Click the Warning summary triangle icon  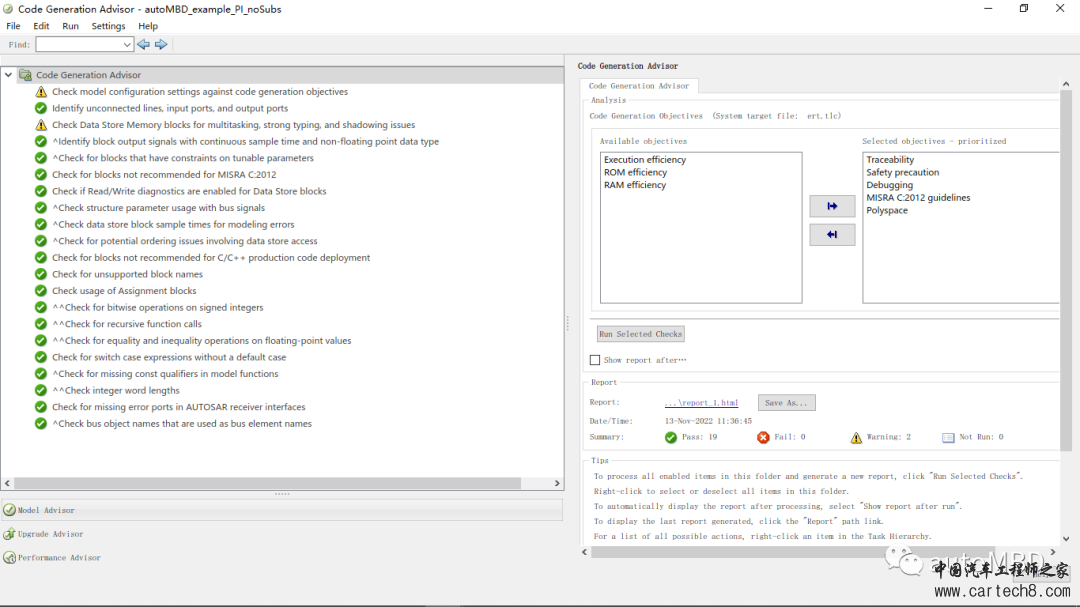tap(856, 438)
